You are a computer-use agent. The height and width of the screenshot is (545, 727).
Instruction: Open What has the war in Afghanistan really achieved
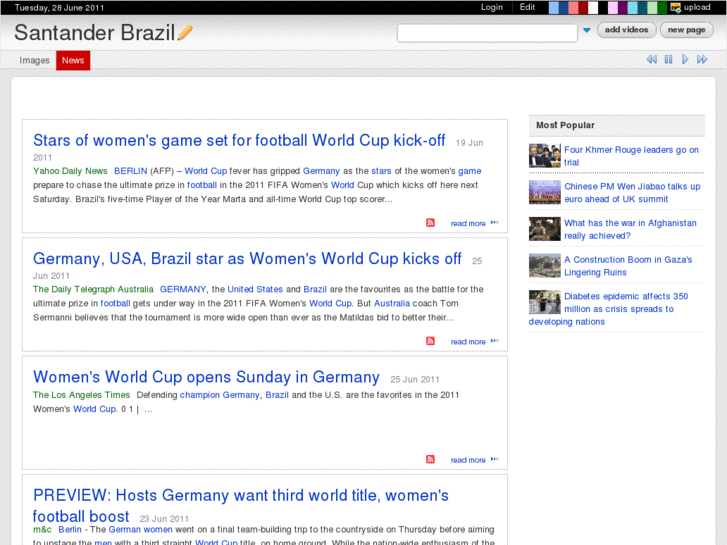[630, 229]
